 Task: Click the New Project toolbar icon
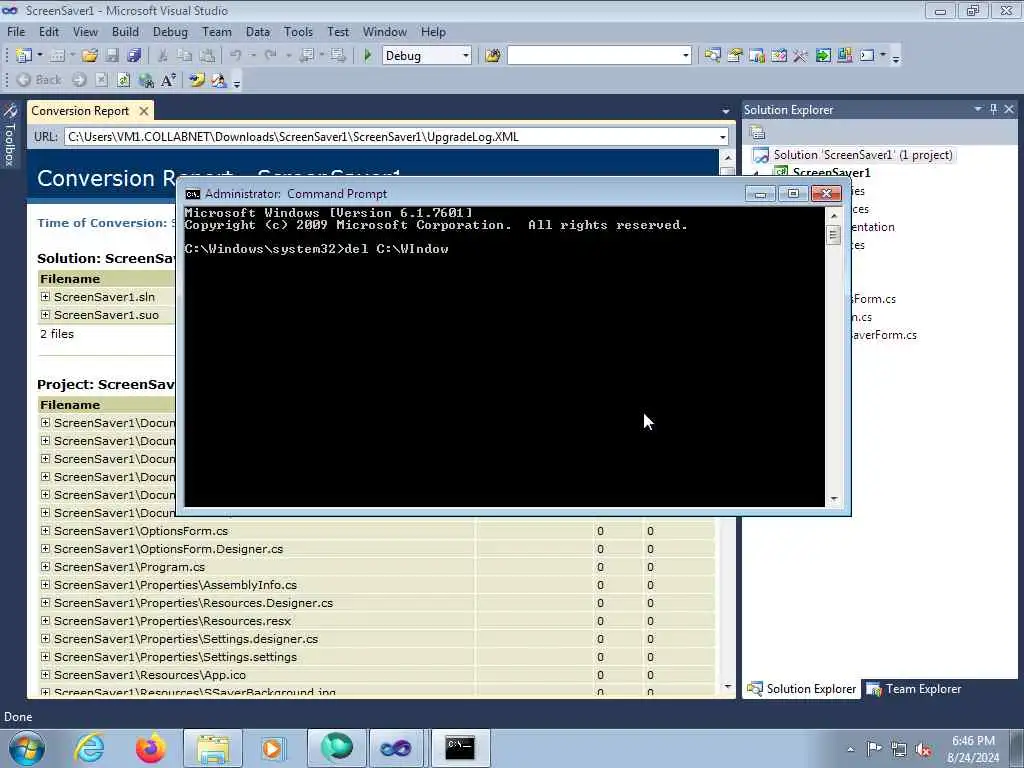tap(24, 56)
